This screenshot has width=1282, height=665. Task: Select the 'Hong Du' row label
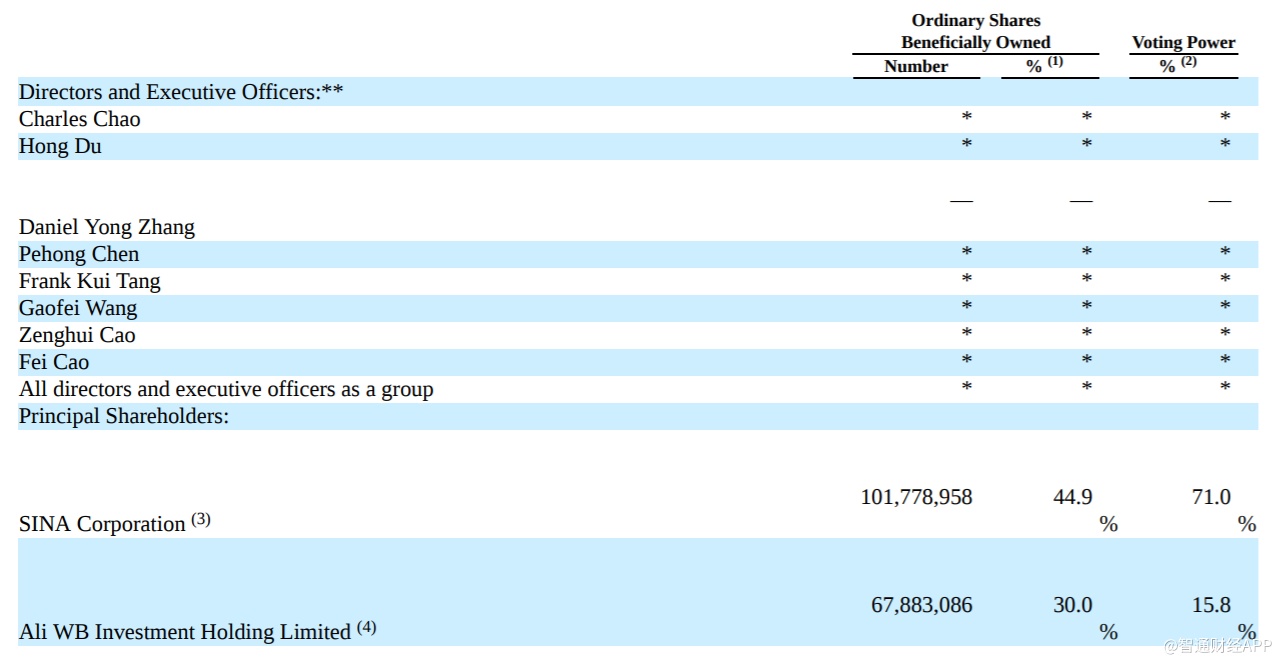click(x=60, y=146)
